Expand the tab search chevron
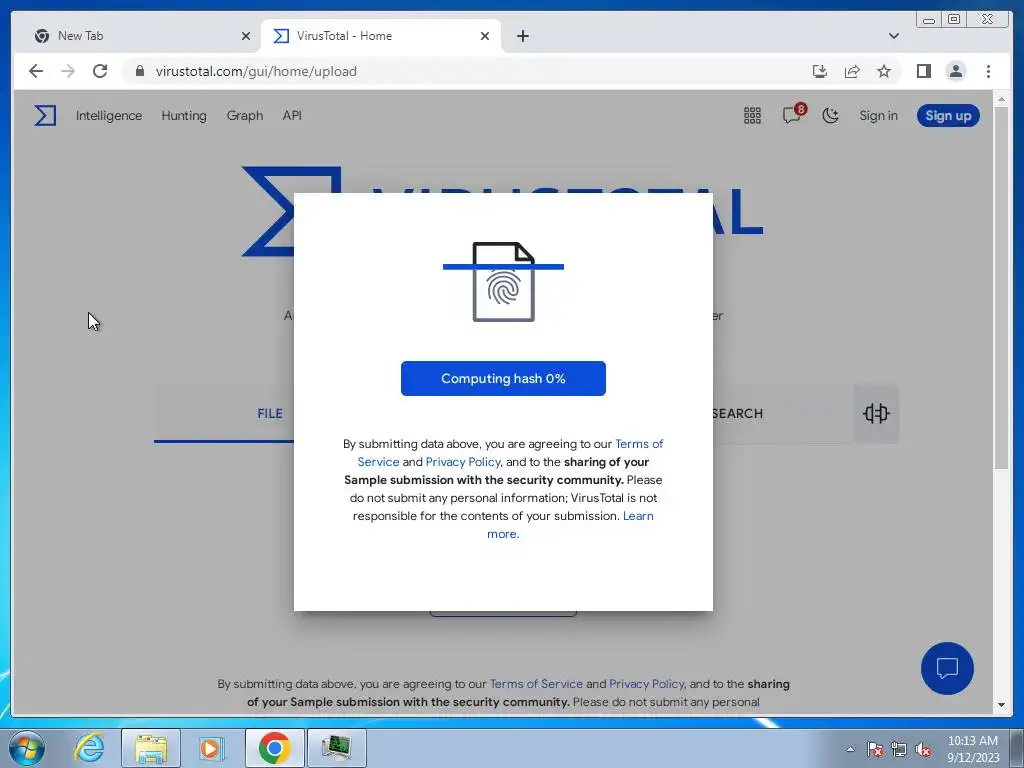The image size is (1024, 768). coord(893,36)
